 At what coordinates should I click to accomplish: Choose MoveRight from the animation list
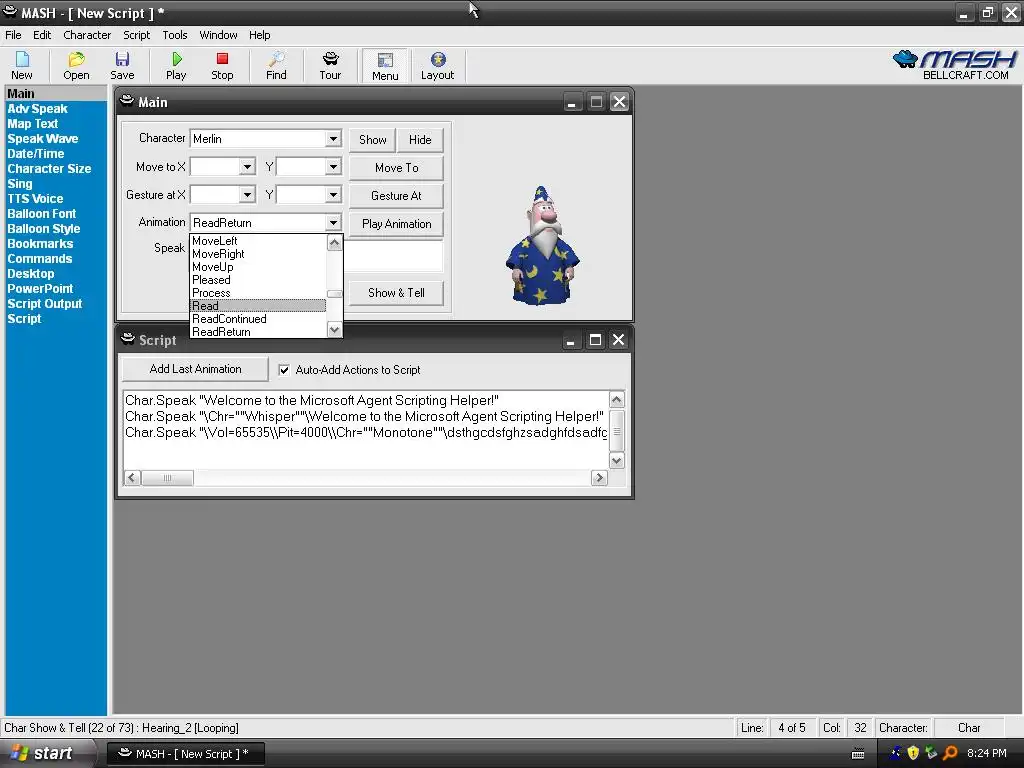258,254
